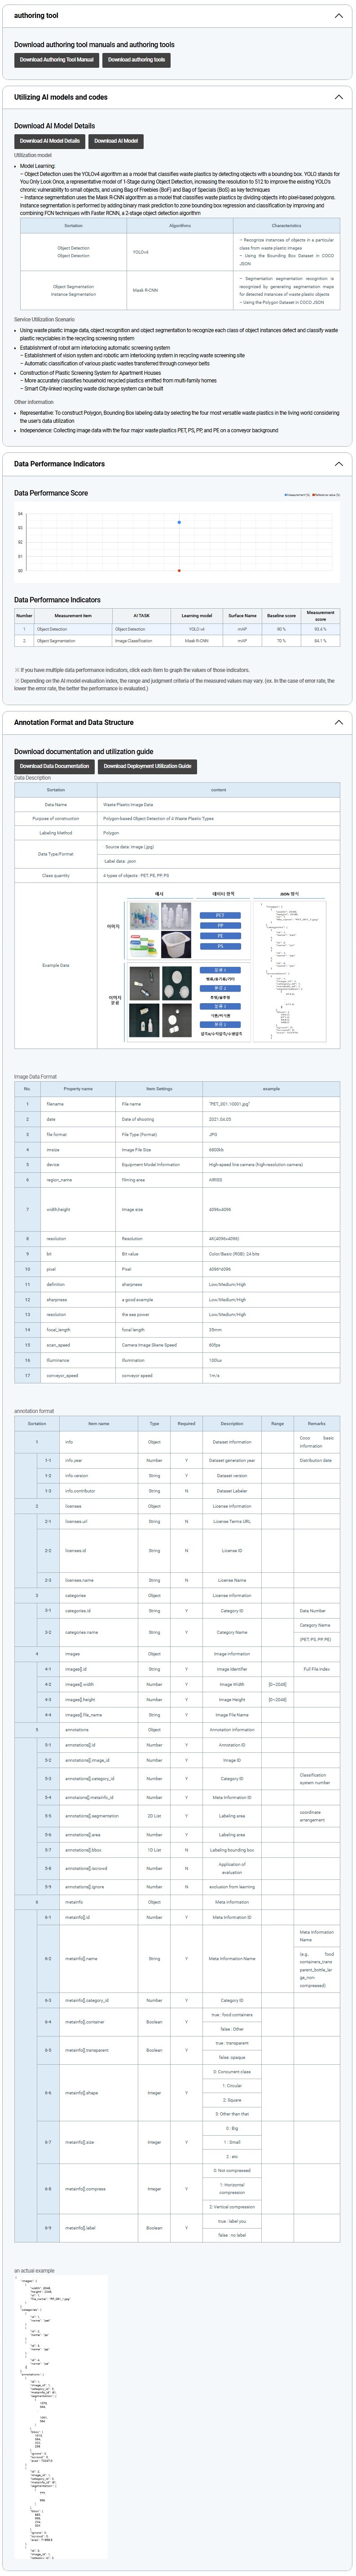Click the red reference point on chart
Image resolution: width=356 pixels, height=2576 pixels.
tap(179, 570)
